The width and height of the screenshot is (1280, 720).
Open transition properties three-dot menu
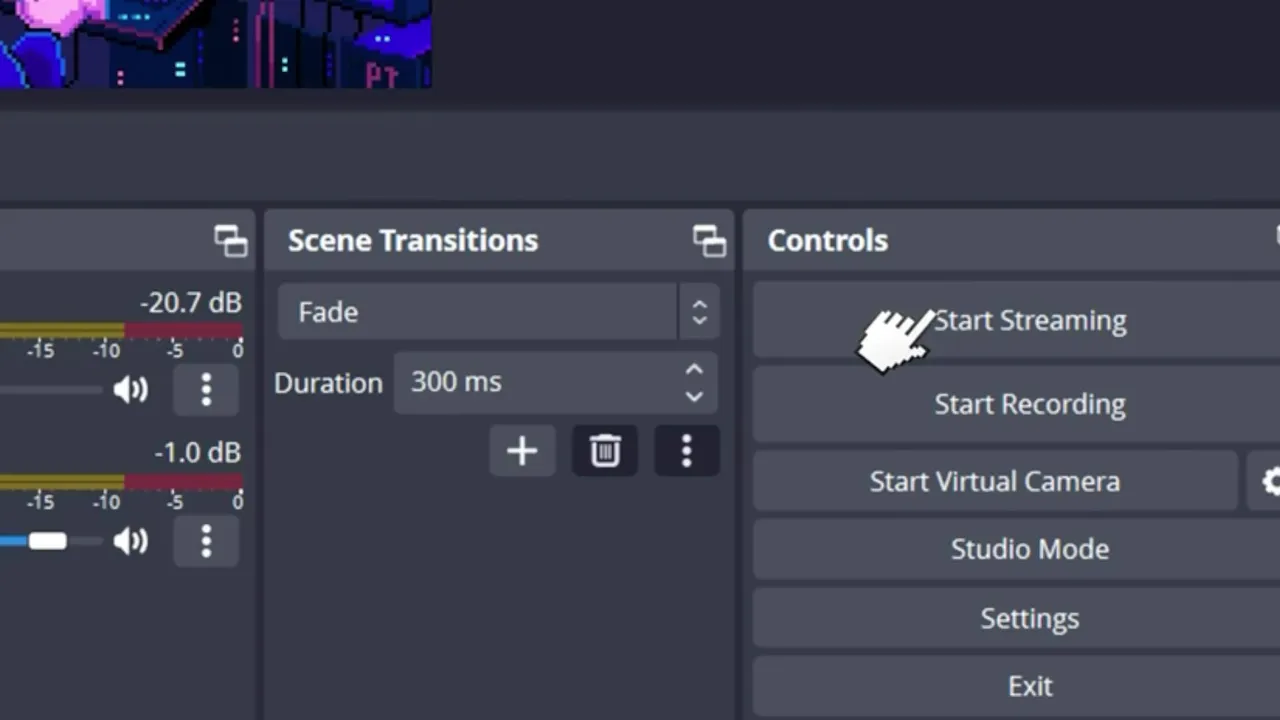[x=686, y=451]
